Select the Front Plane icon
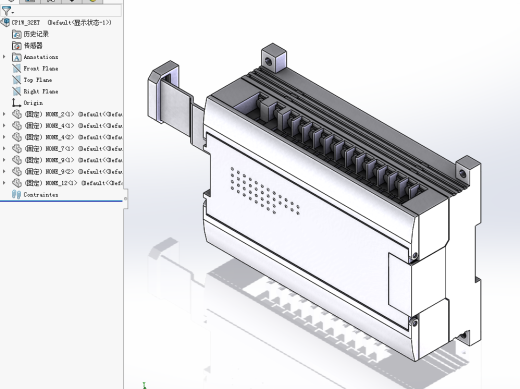Screen dimensions: 520x389 [17, 68]
